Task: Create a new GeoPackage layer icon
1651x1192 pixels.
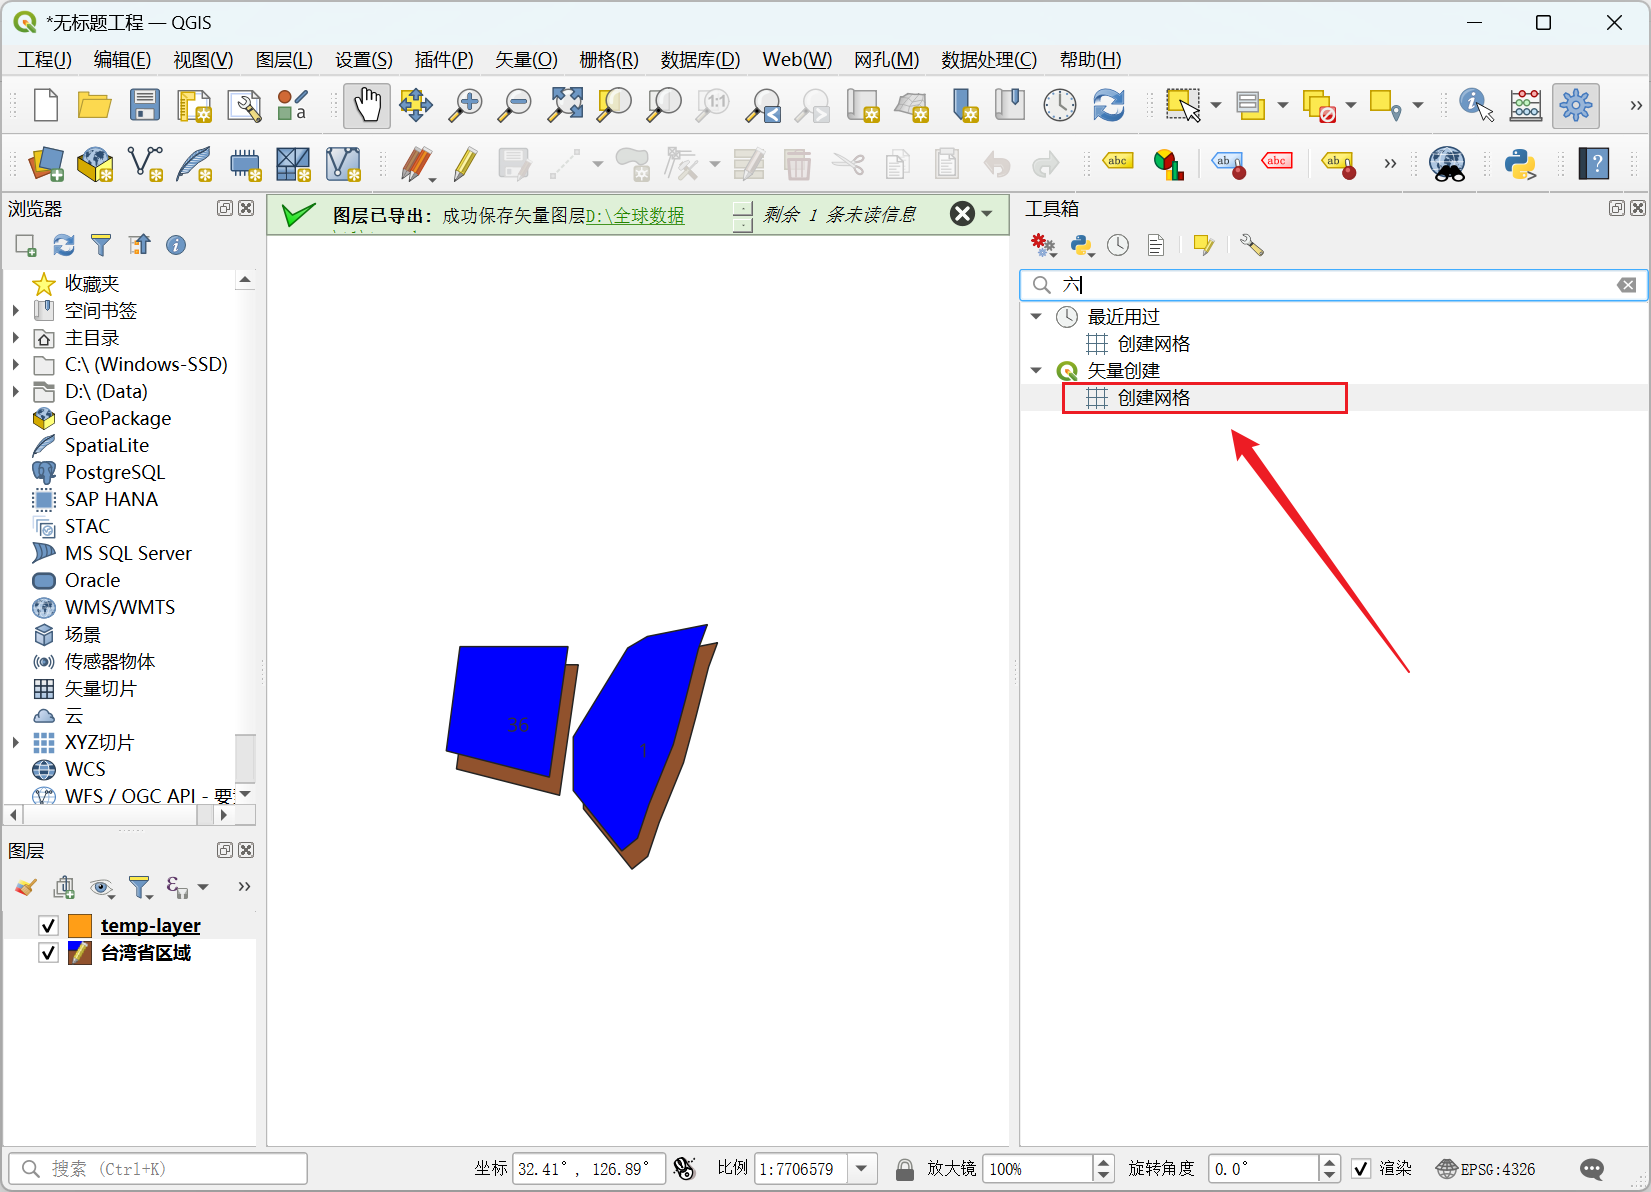Action: (x=95, y=163)
